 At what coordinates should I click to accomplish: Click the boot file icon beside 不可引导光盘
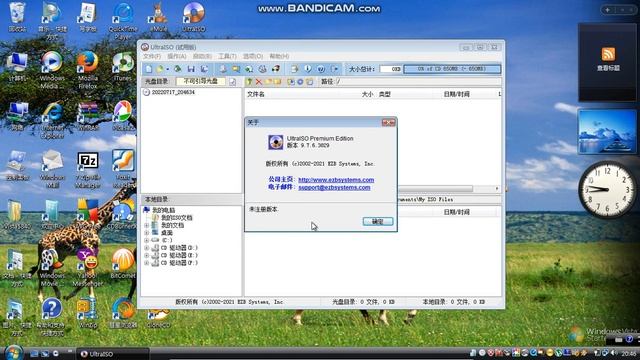[232, 82]
